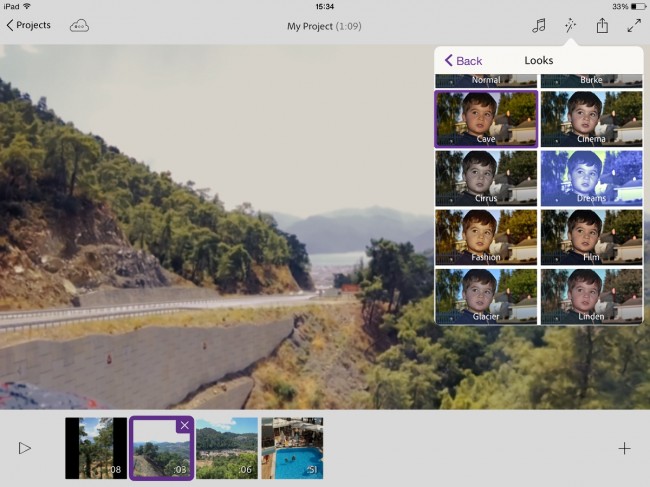Open Creative Cloud sync icon

click(79, 26)
